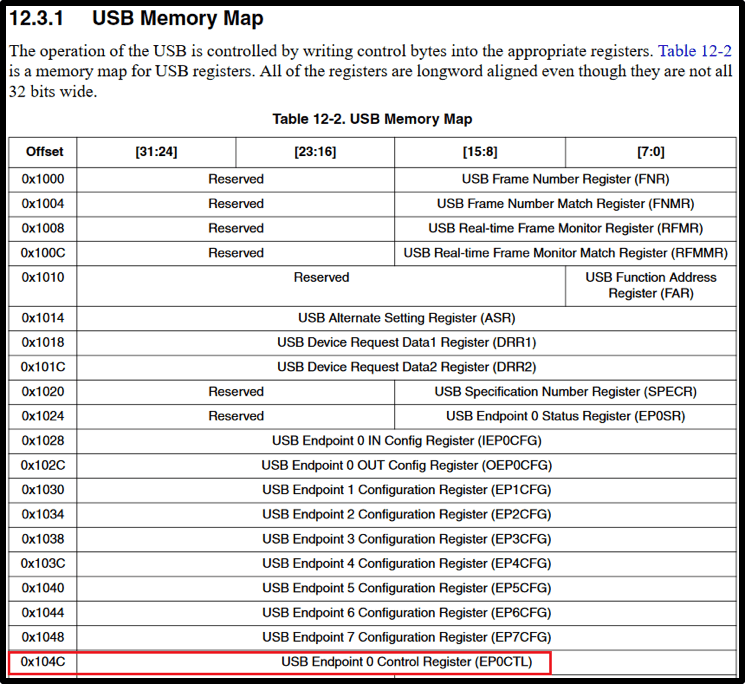Select offset cell 0x104C
This screenshot has height=684, width=745.
43,662
